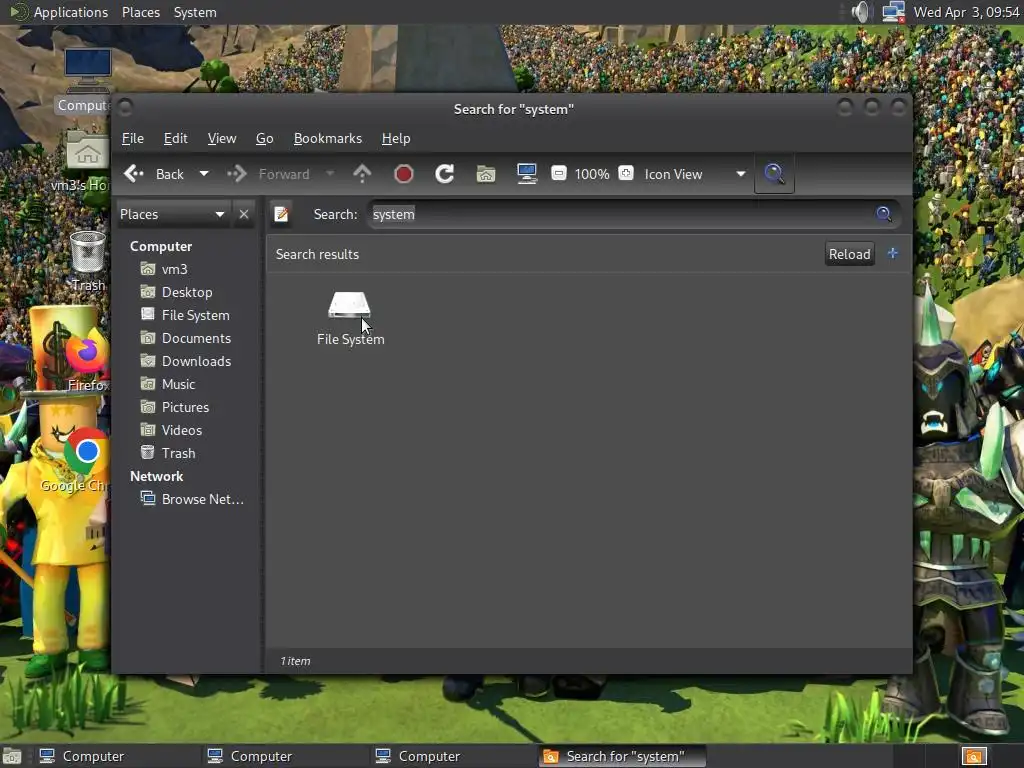Click the Computer section header in sidebar

tap(161, 246)
